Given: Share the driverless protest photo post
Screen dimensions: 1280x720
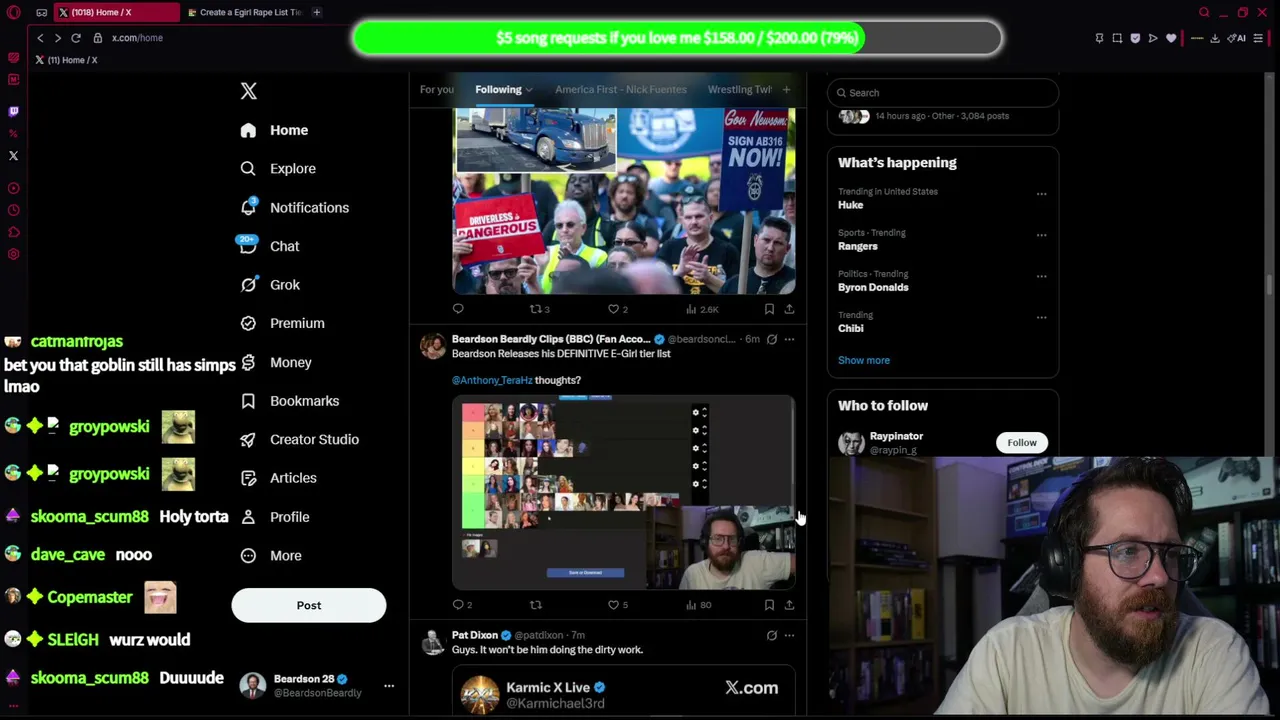Looking at the screenshot, I should [x=789, y=309].
